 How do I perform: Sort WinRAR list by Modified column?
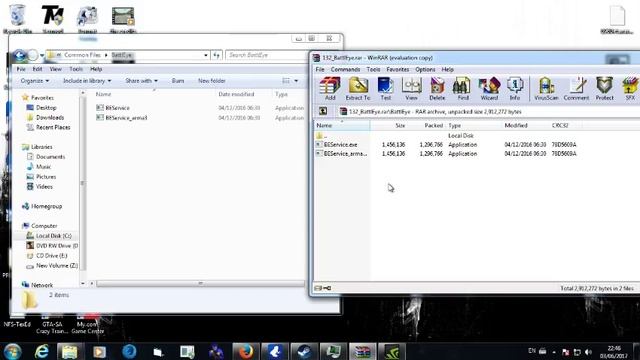click(x=516, y=125)
